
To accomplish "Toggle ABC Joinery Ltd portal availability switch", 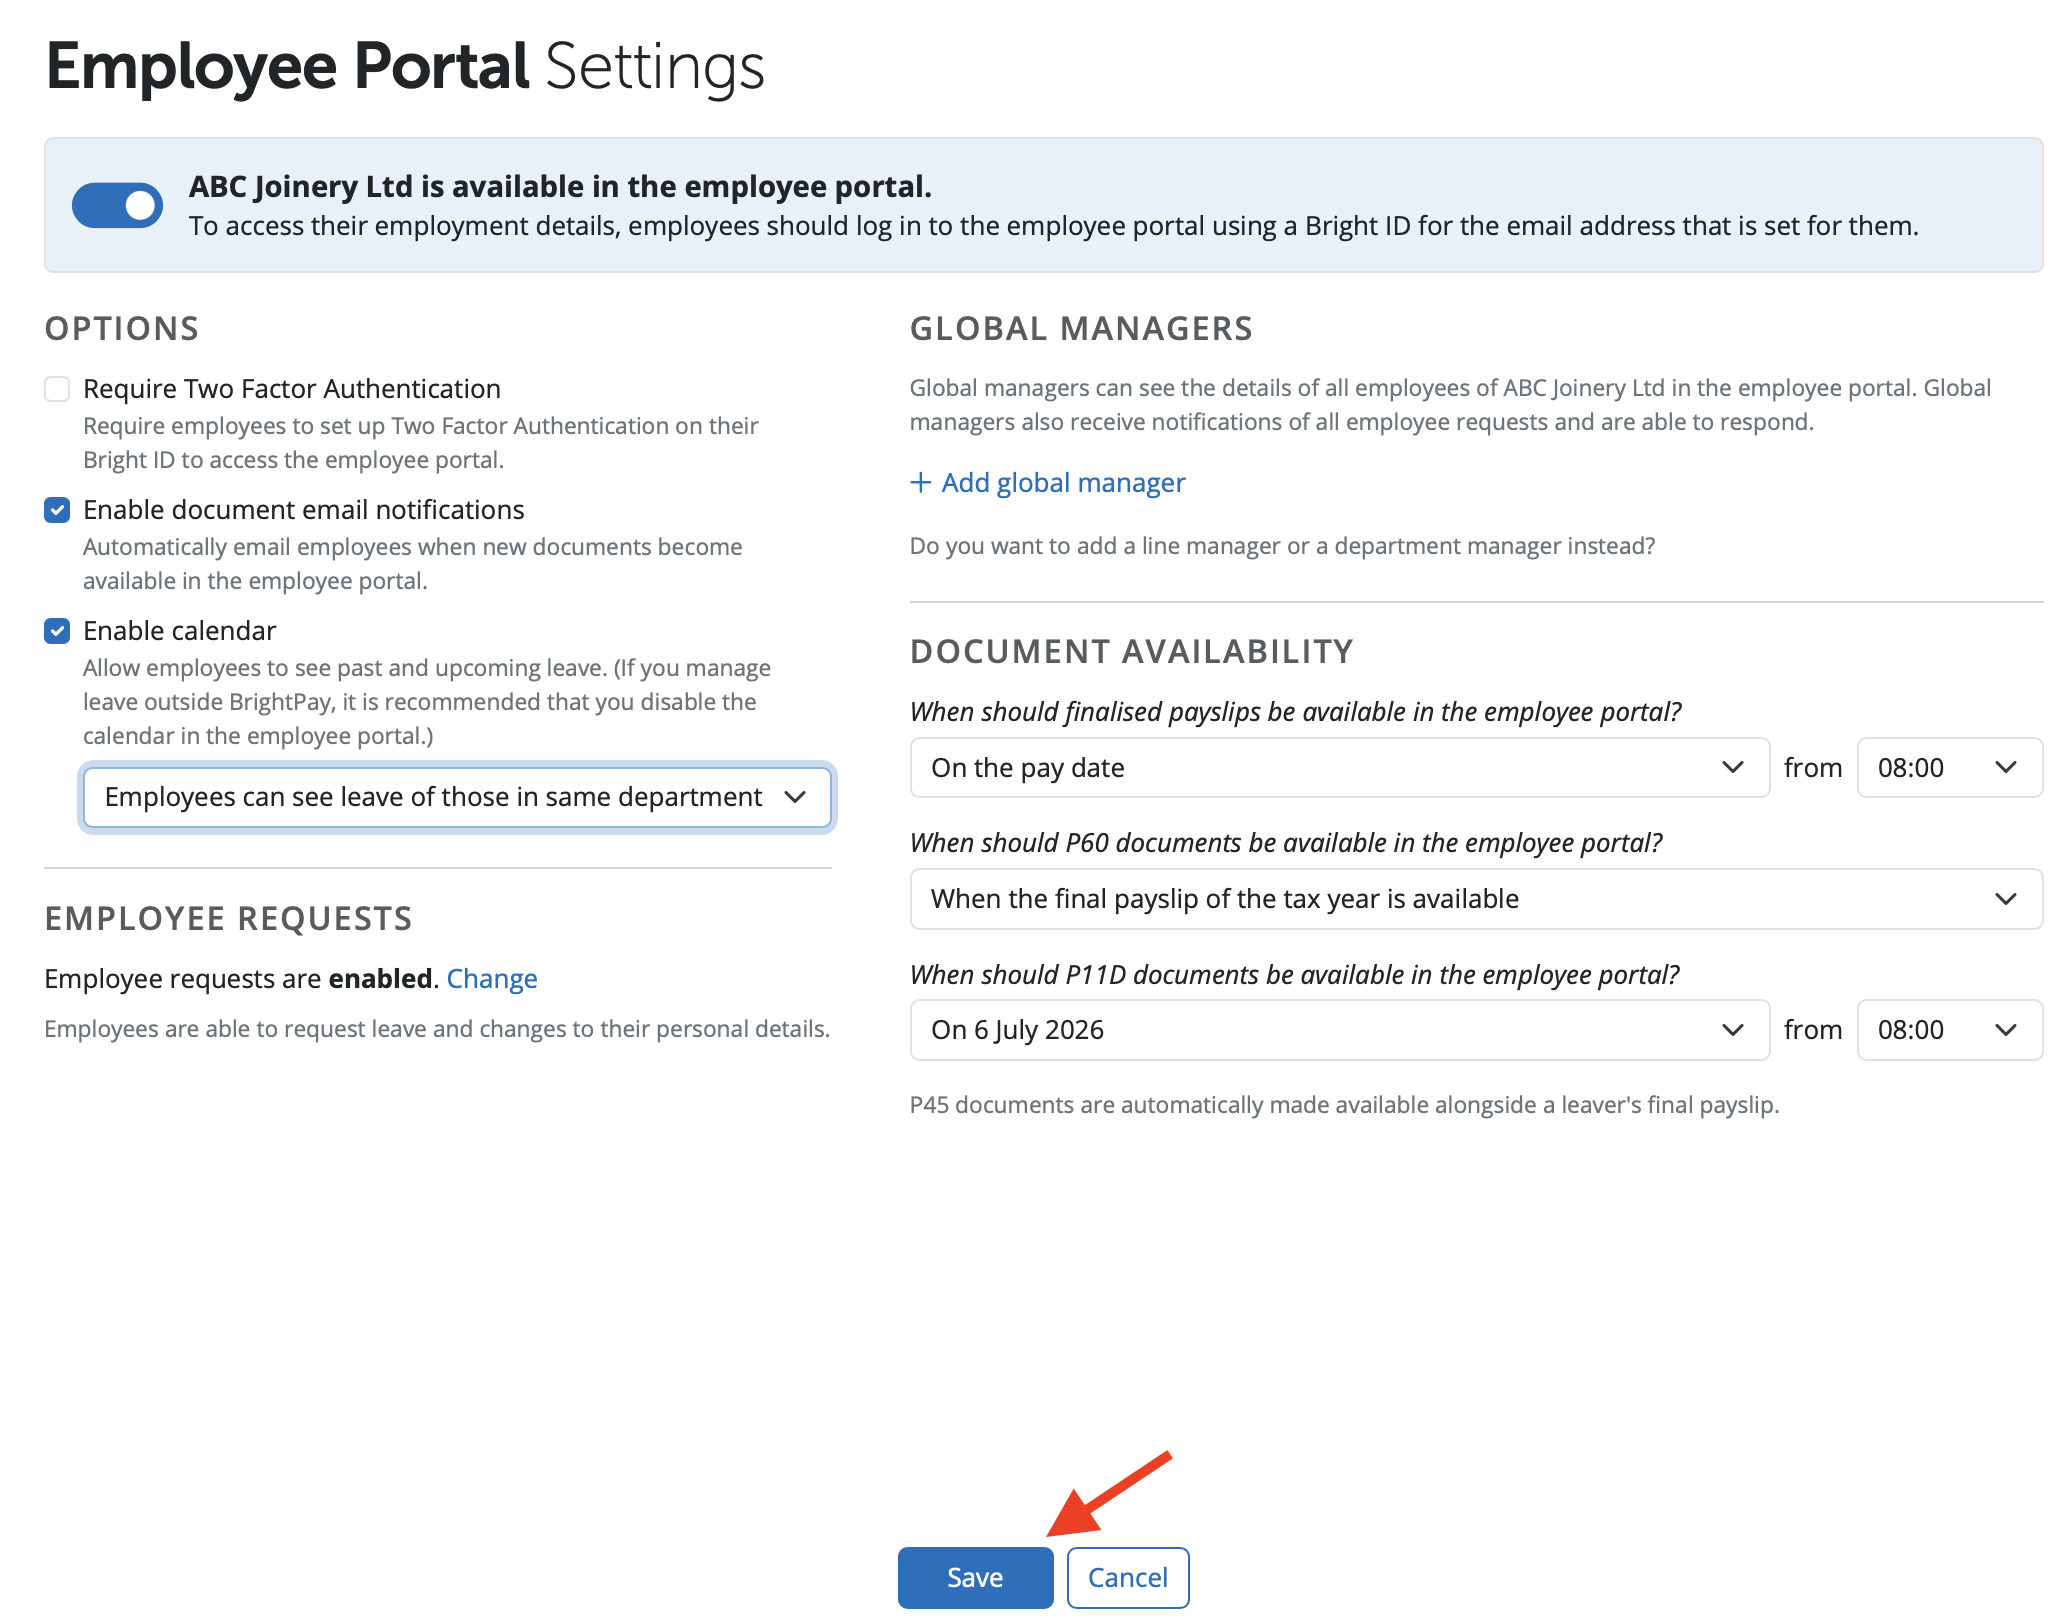I will [x=117, y=205].
